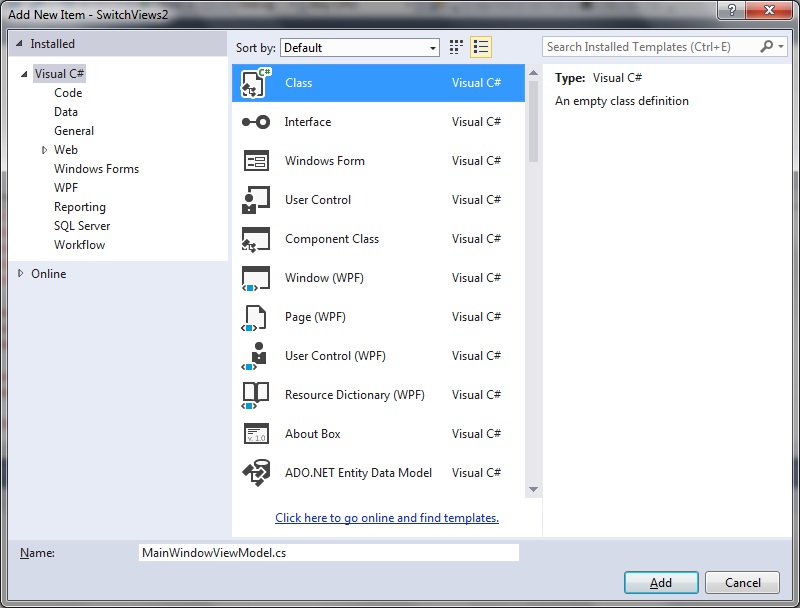Close the Add New Item dialog
This screenshot has height=608, width=800.
pos(769,10)
